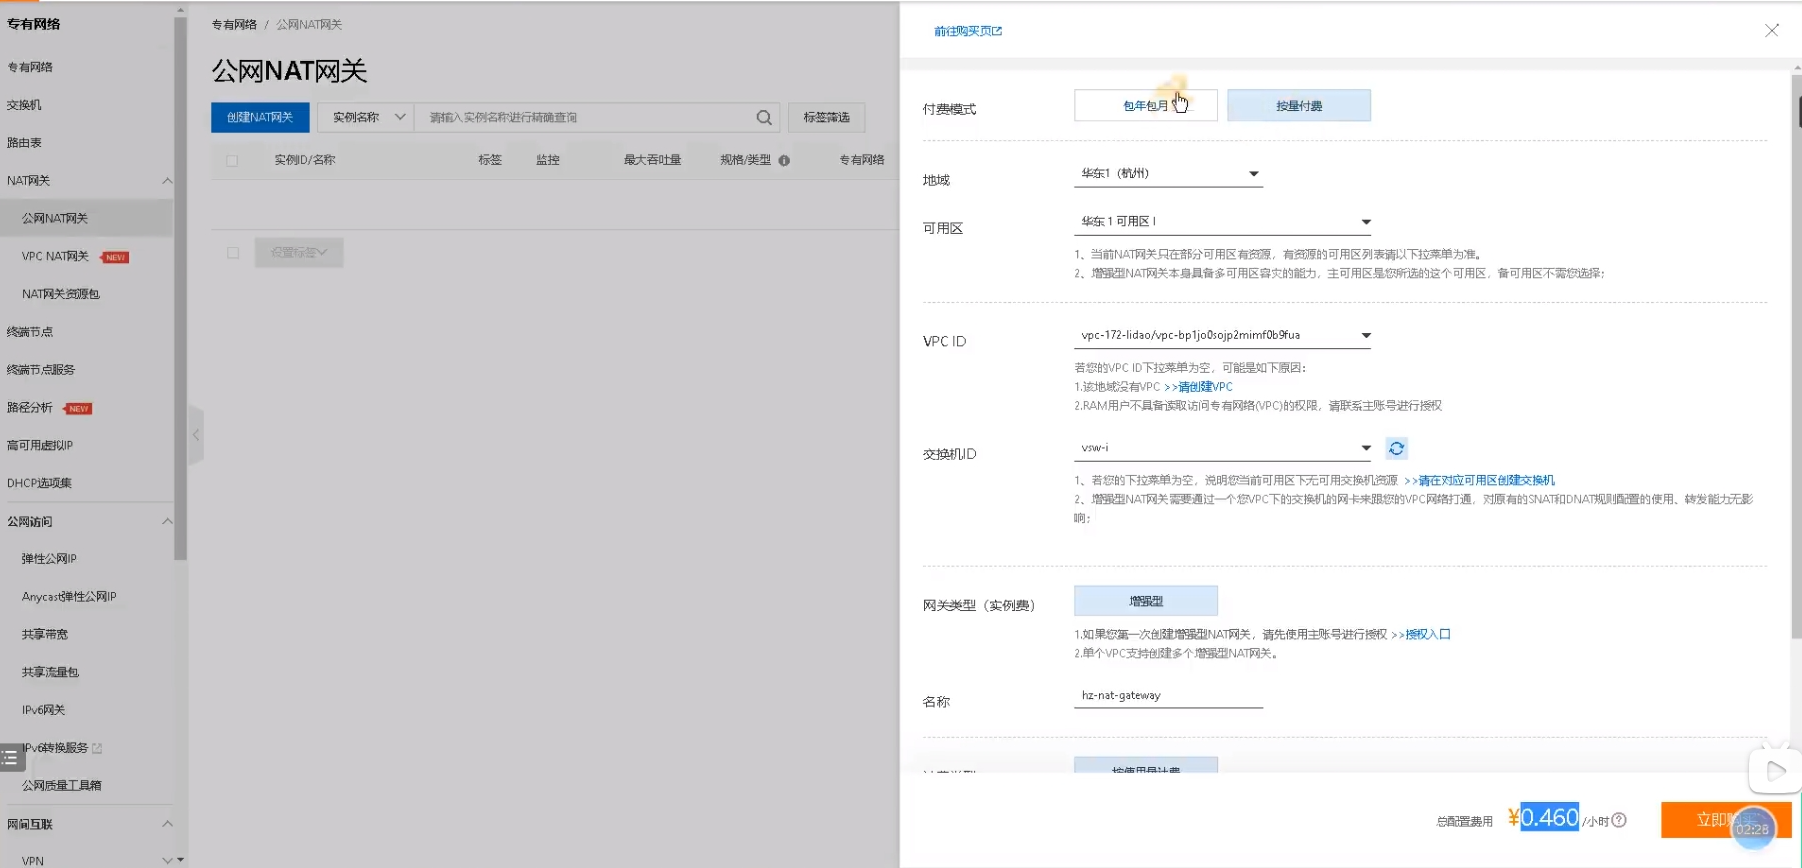Open the 可用区 zone dropdown
This screenshot has height=868, width=1802.
(x=1222, y=222)
